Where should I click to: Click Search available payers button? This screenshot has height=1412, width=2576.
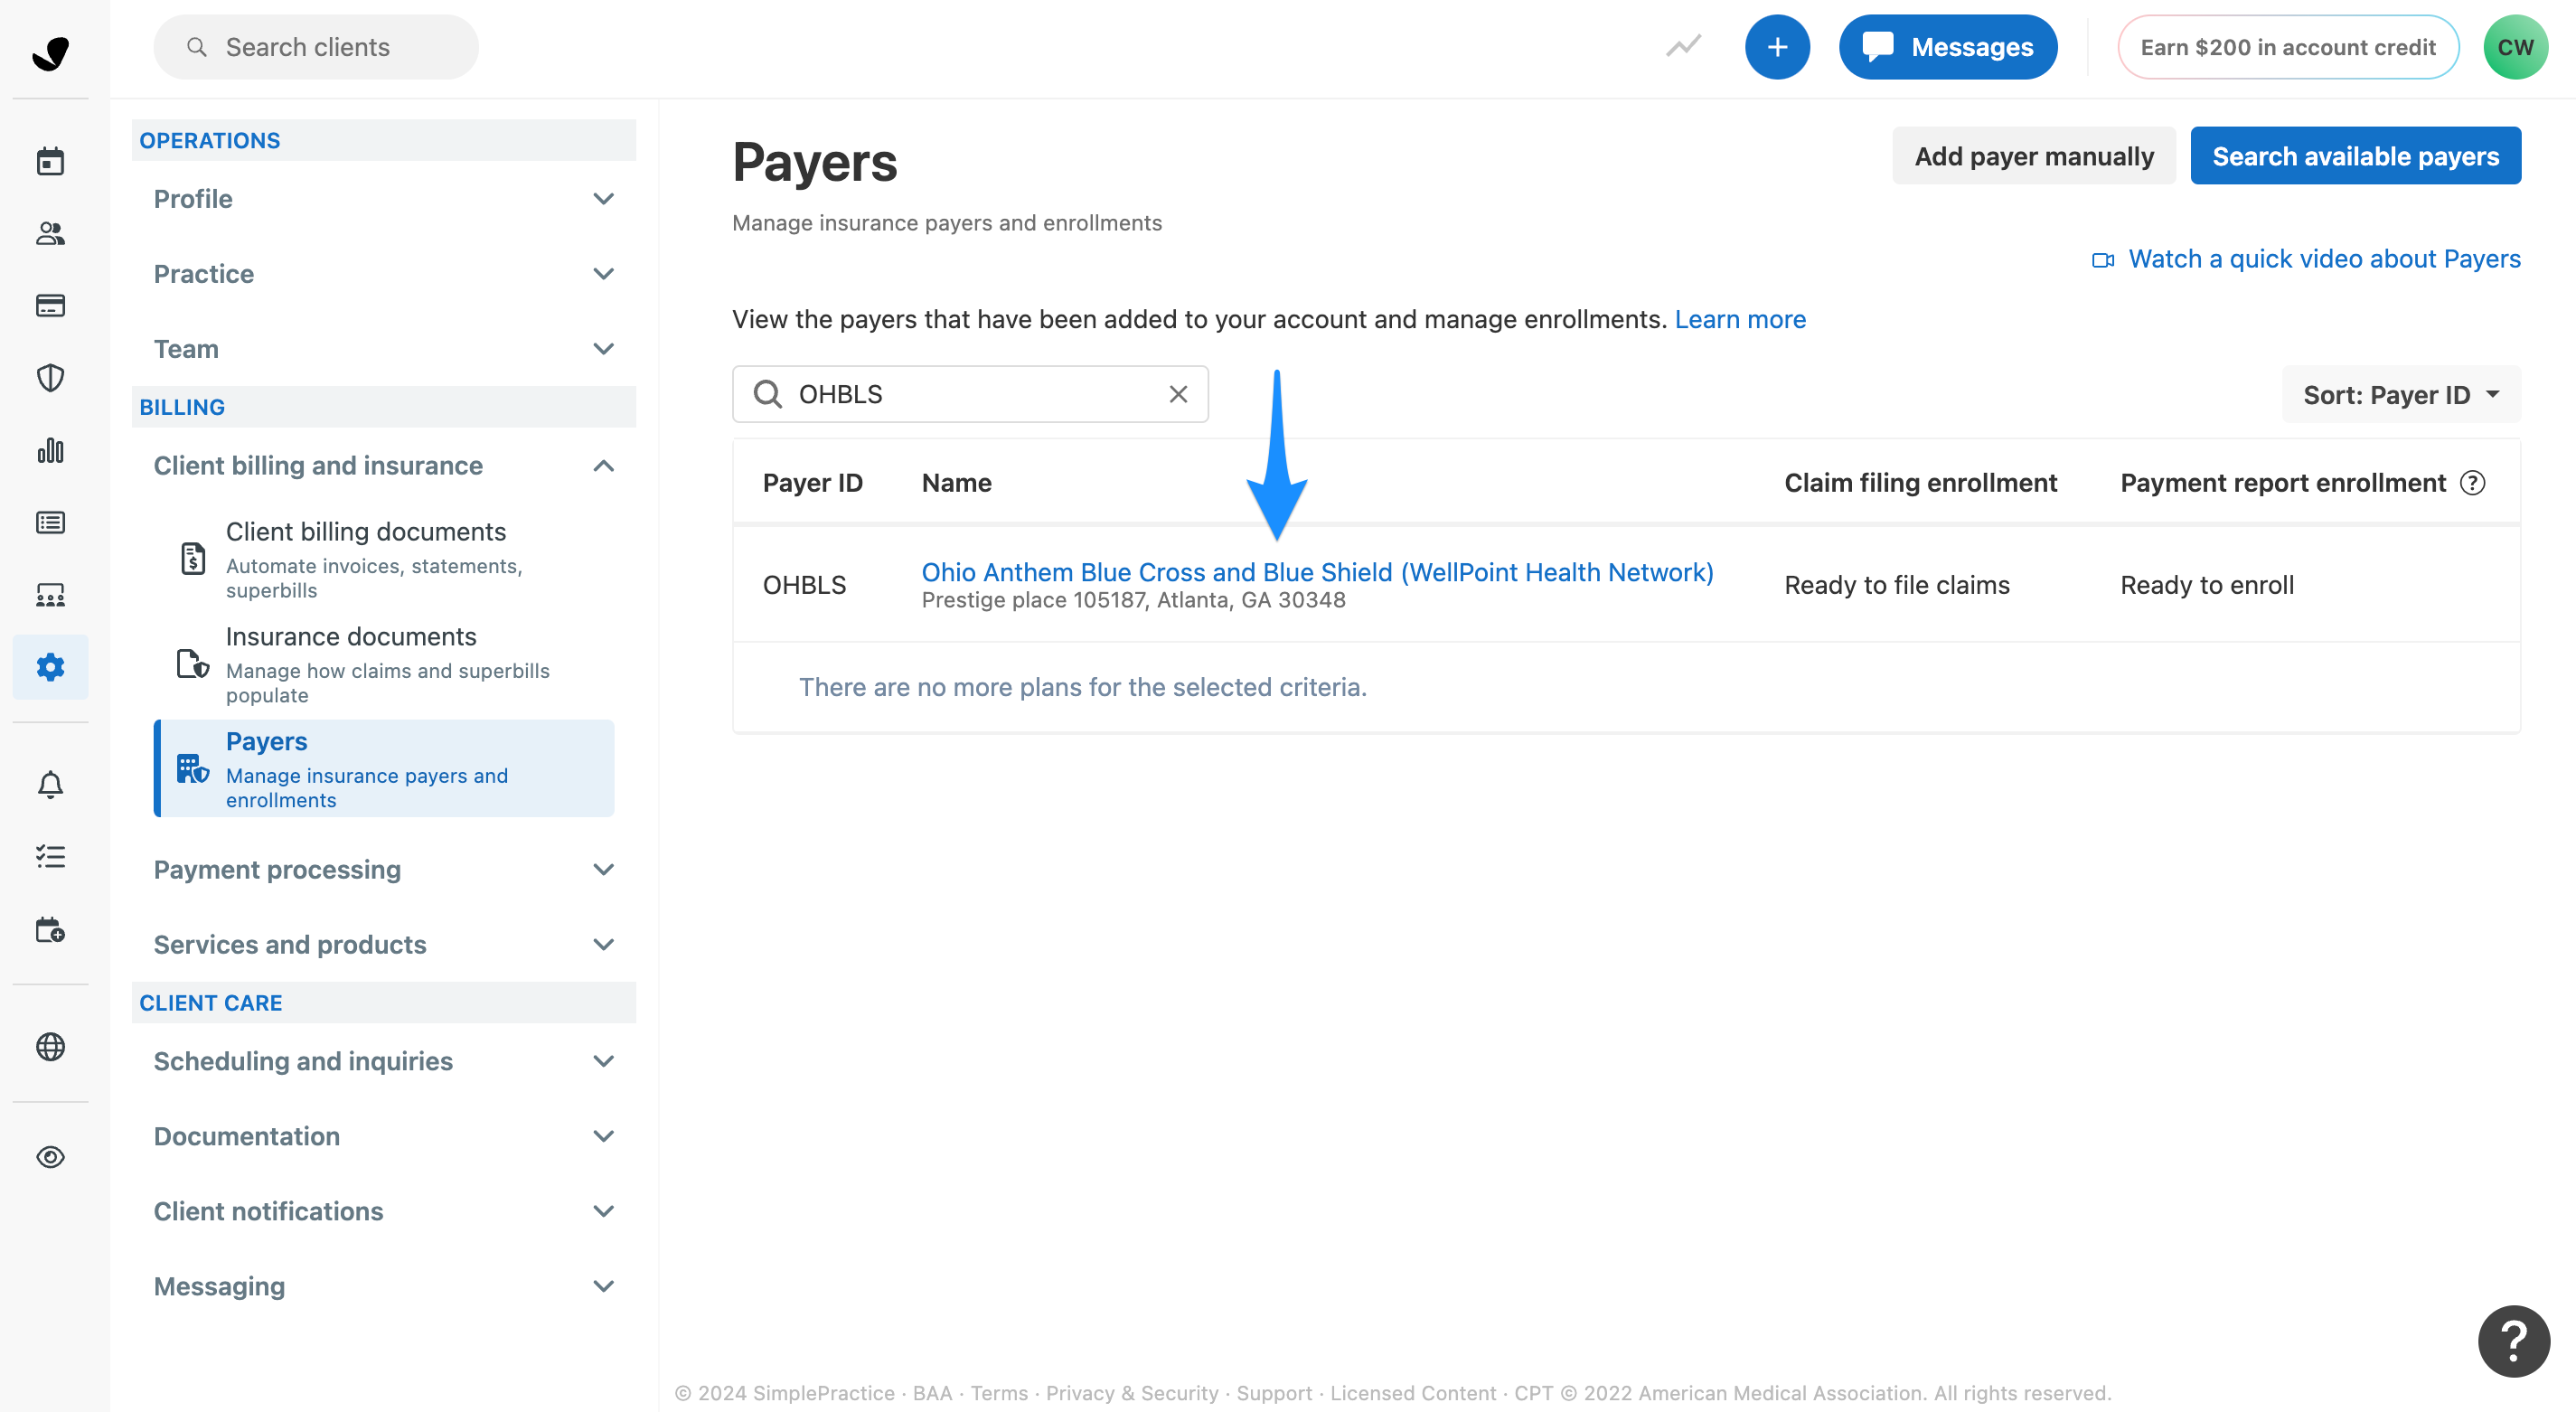tap(2355, 156)
